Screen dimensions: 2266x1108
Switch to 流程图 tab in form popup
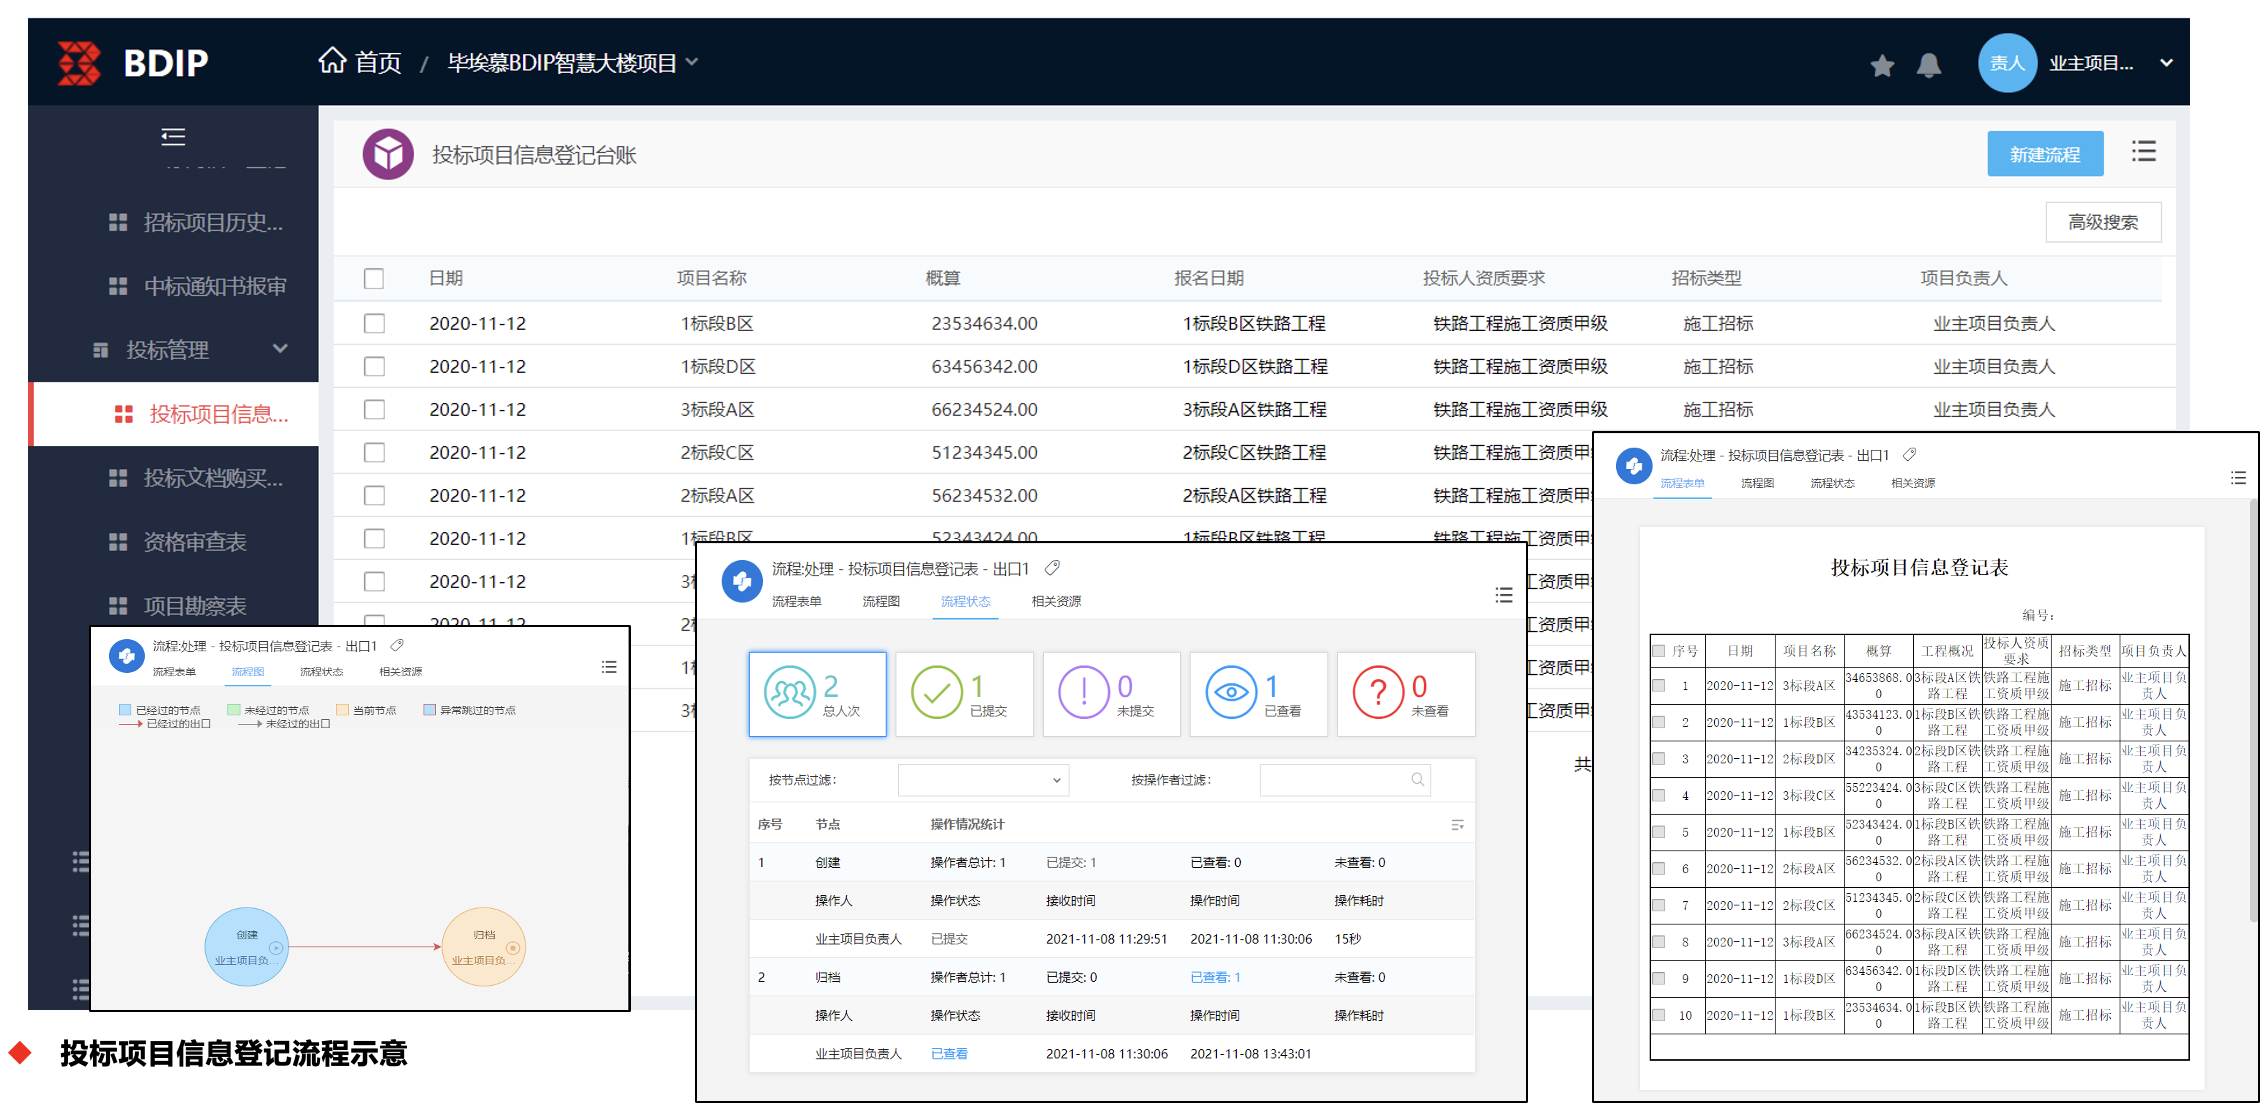click(1757, 483)
